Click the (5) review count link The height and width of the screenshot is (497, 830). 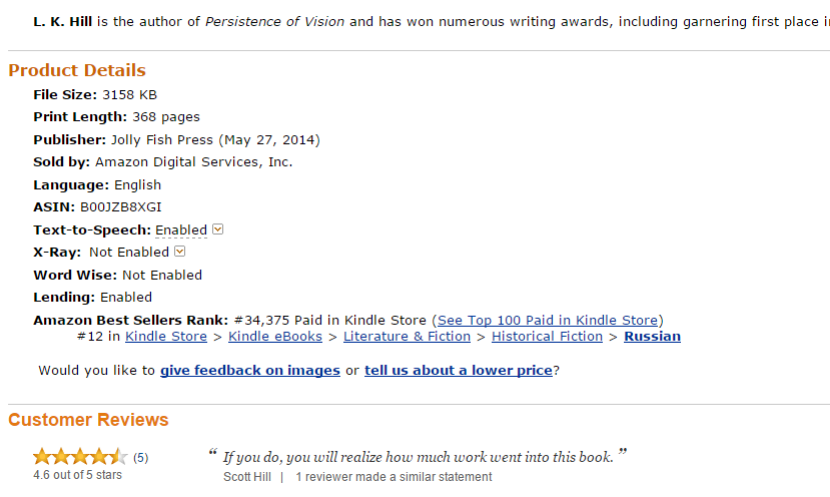[141, 458]
